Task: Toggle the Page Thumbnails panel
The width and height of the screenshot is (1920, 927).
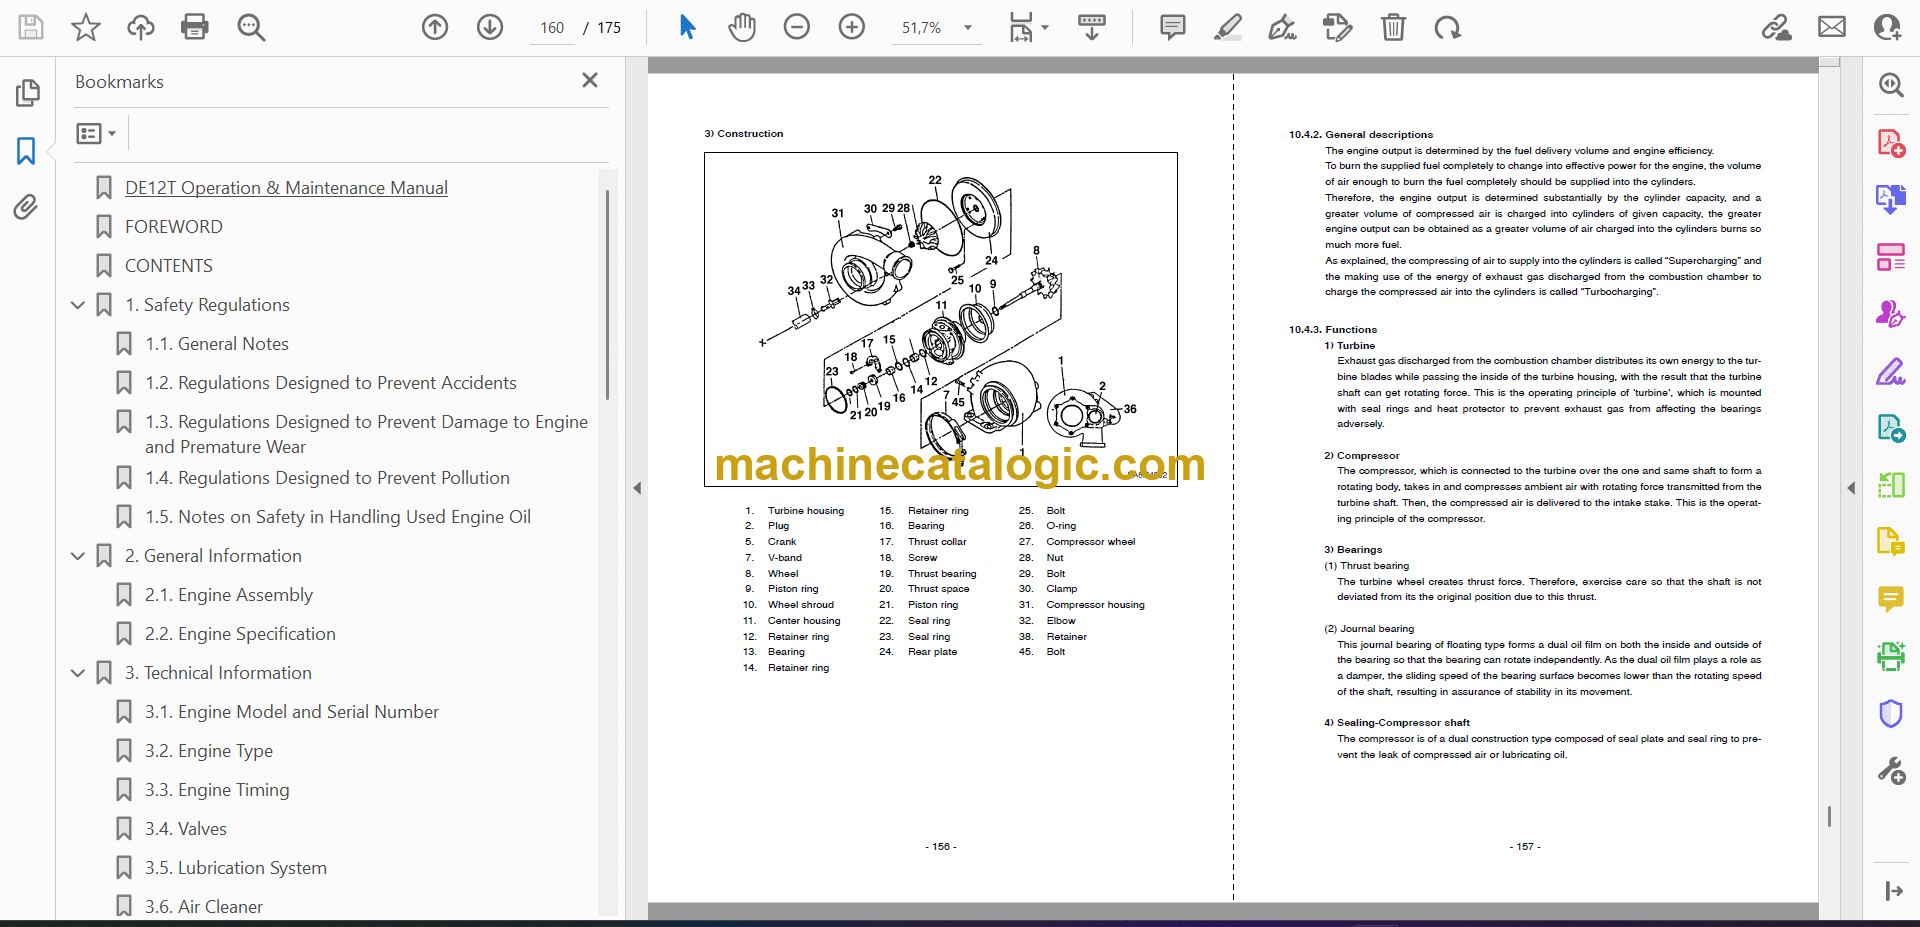Action: coord(27,93)
